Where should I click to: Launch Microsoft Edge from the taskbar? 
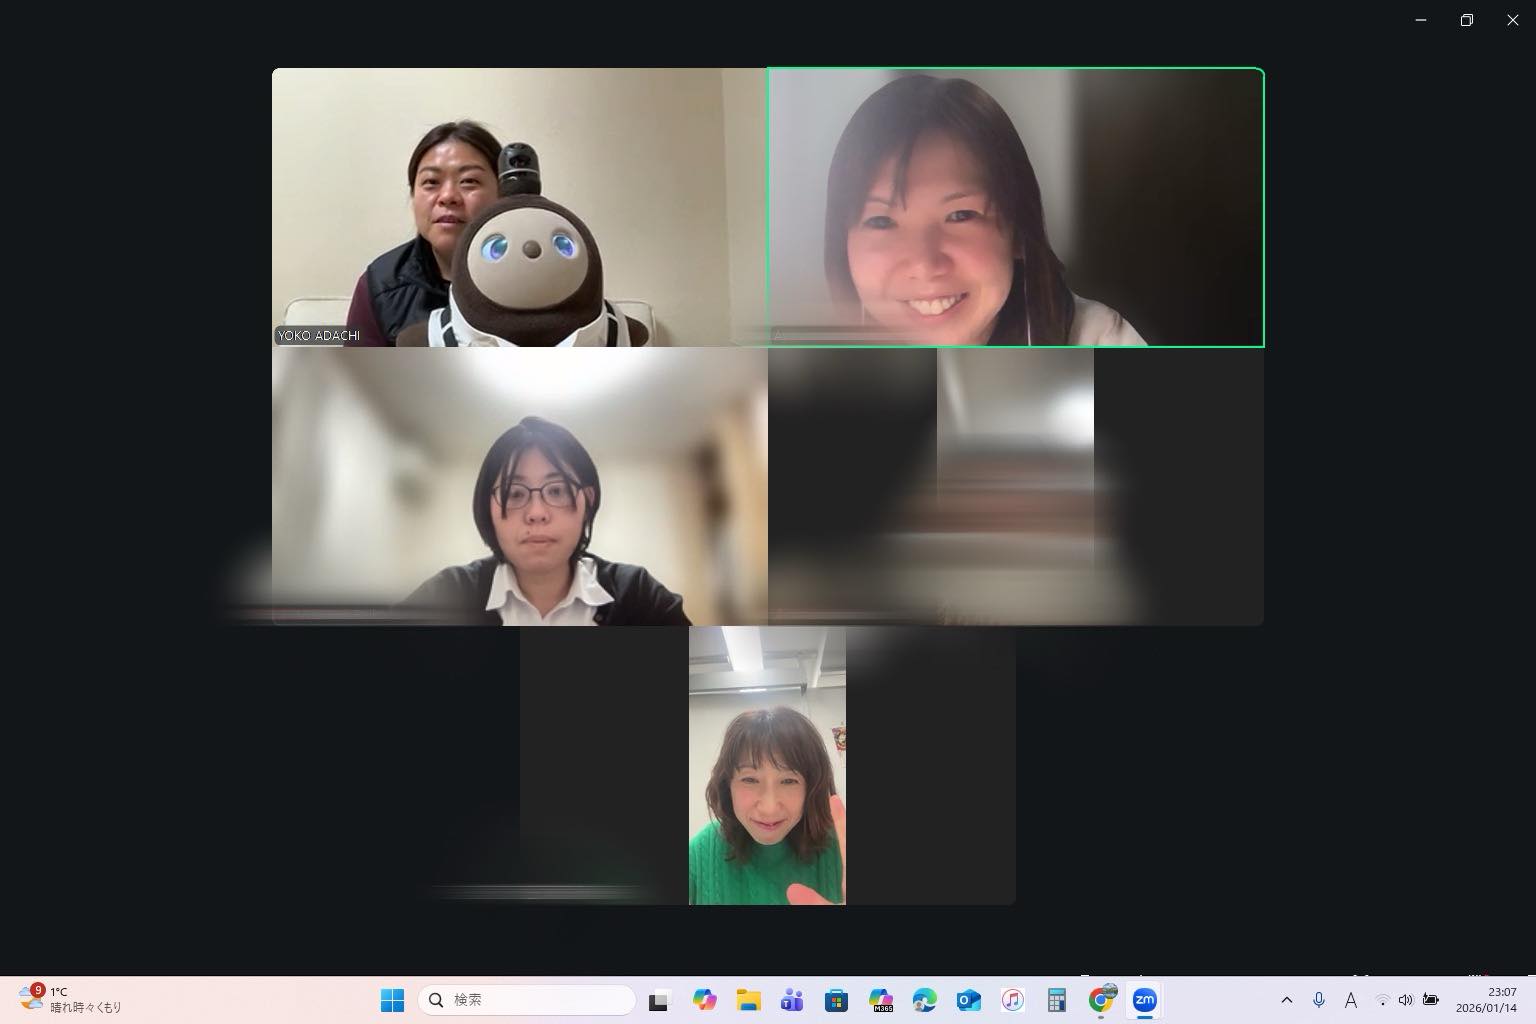924,1000
